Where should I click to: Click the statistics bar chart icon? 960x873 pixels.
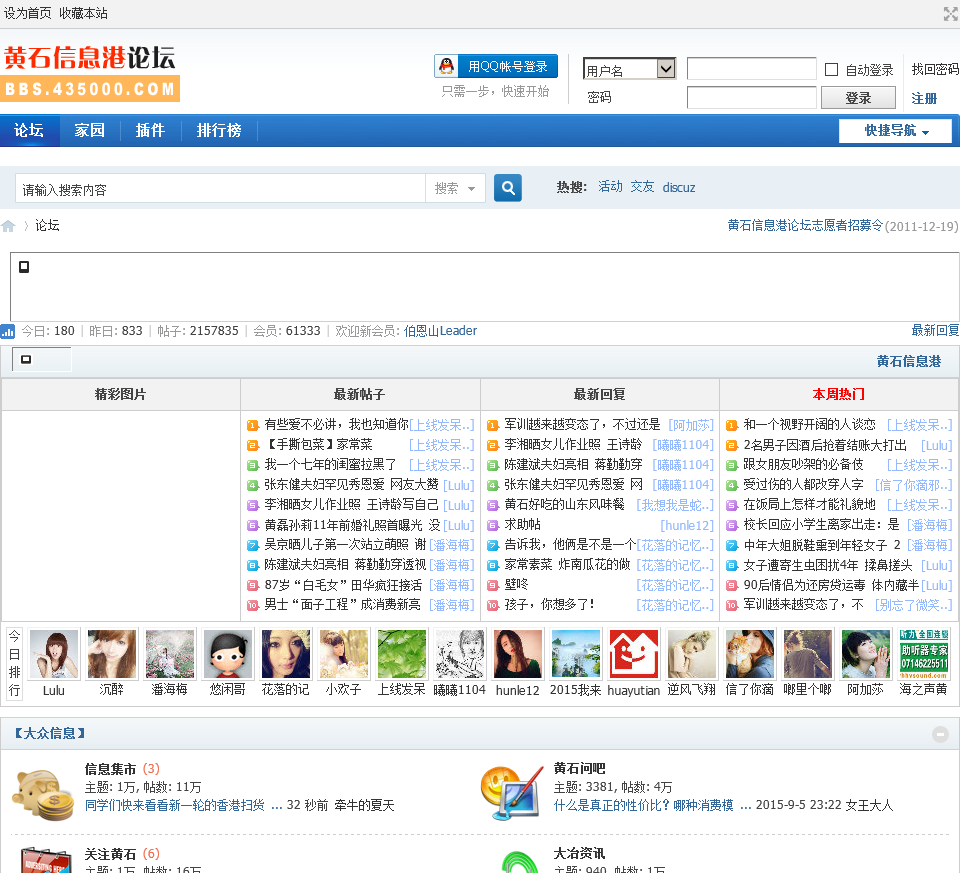tap(7, 331)
